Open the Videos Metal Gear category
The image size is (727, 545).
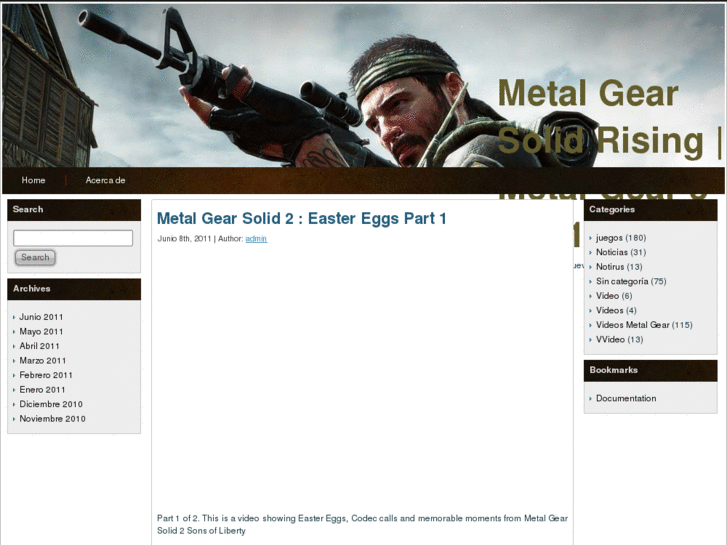click(x=632, y=325)
